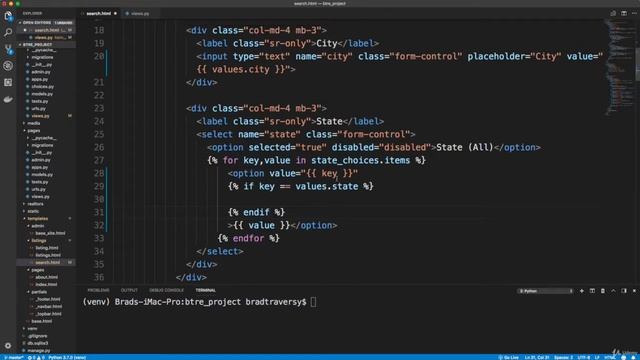Collapse the templates folder
The image size is (640, 360).
(38, 218)
